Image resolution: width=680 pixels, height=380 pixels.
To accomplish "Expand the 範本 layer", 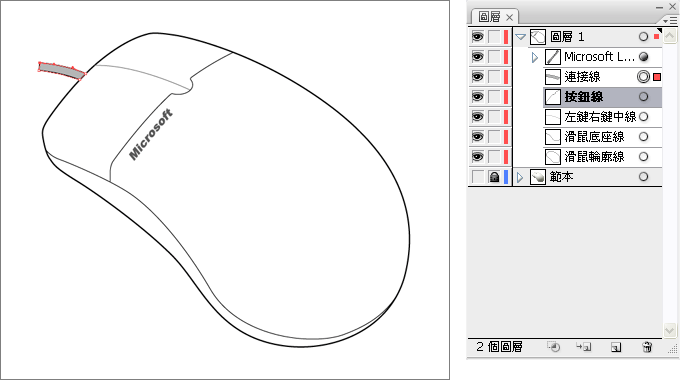I will (x=520, y=177).
